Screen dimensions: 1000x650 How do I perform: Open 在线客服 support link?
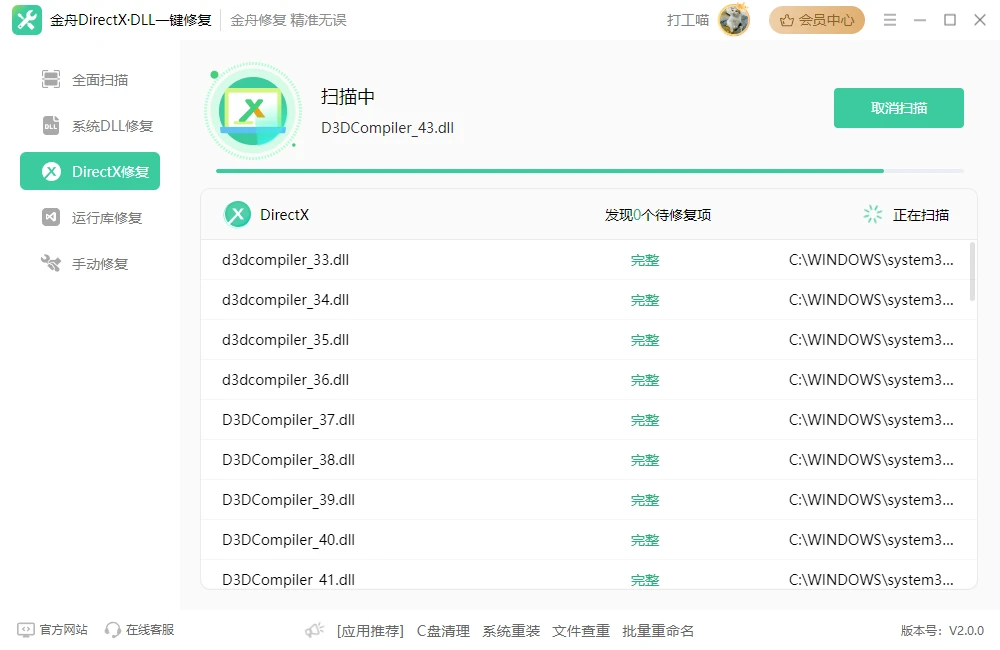coord(140,630)
